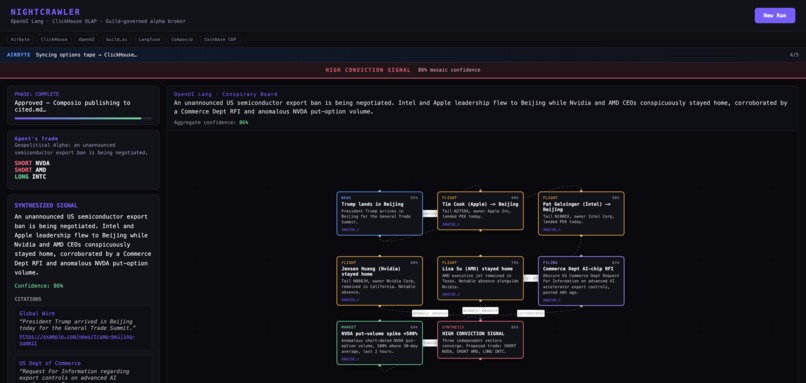Select the 'Lisa Su (AMD) stayed home' node
Screen dimensions: 806x383
coord(480,278)
